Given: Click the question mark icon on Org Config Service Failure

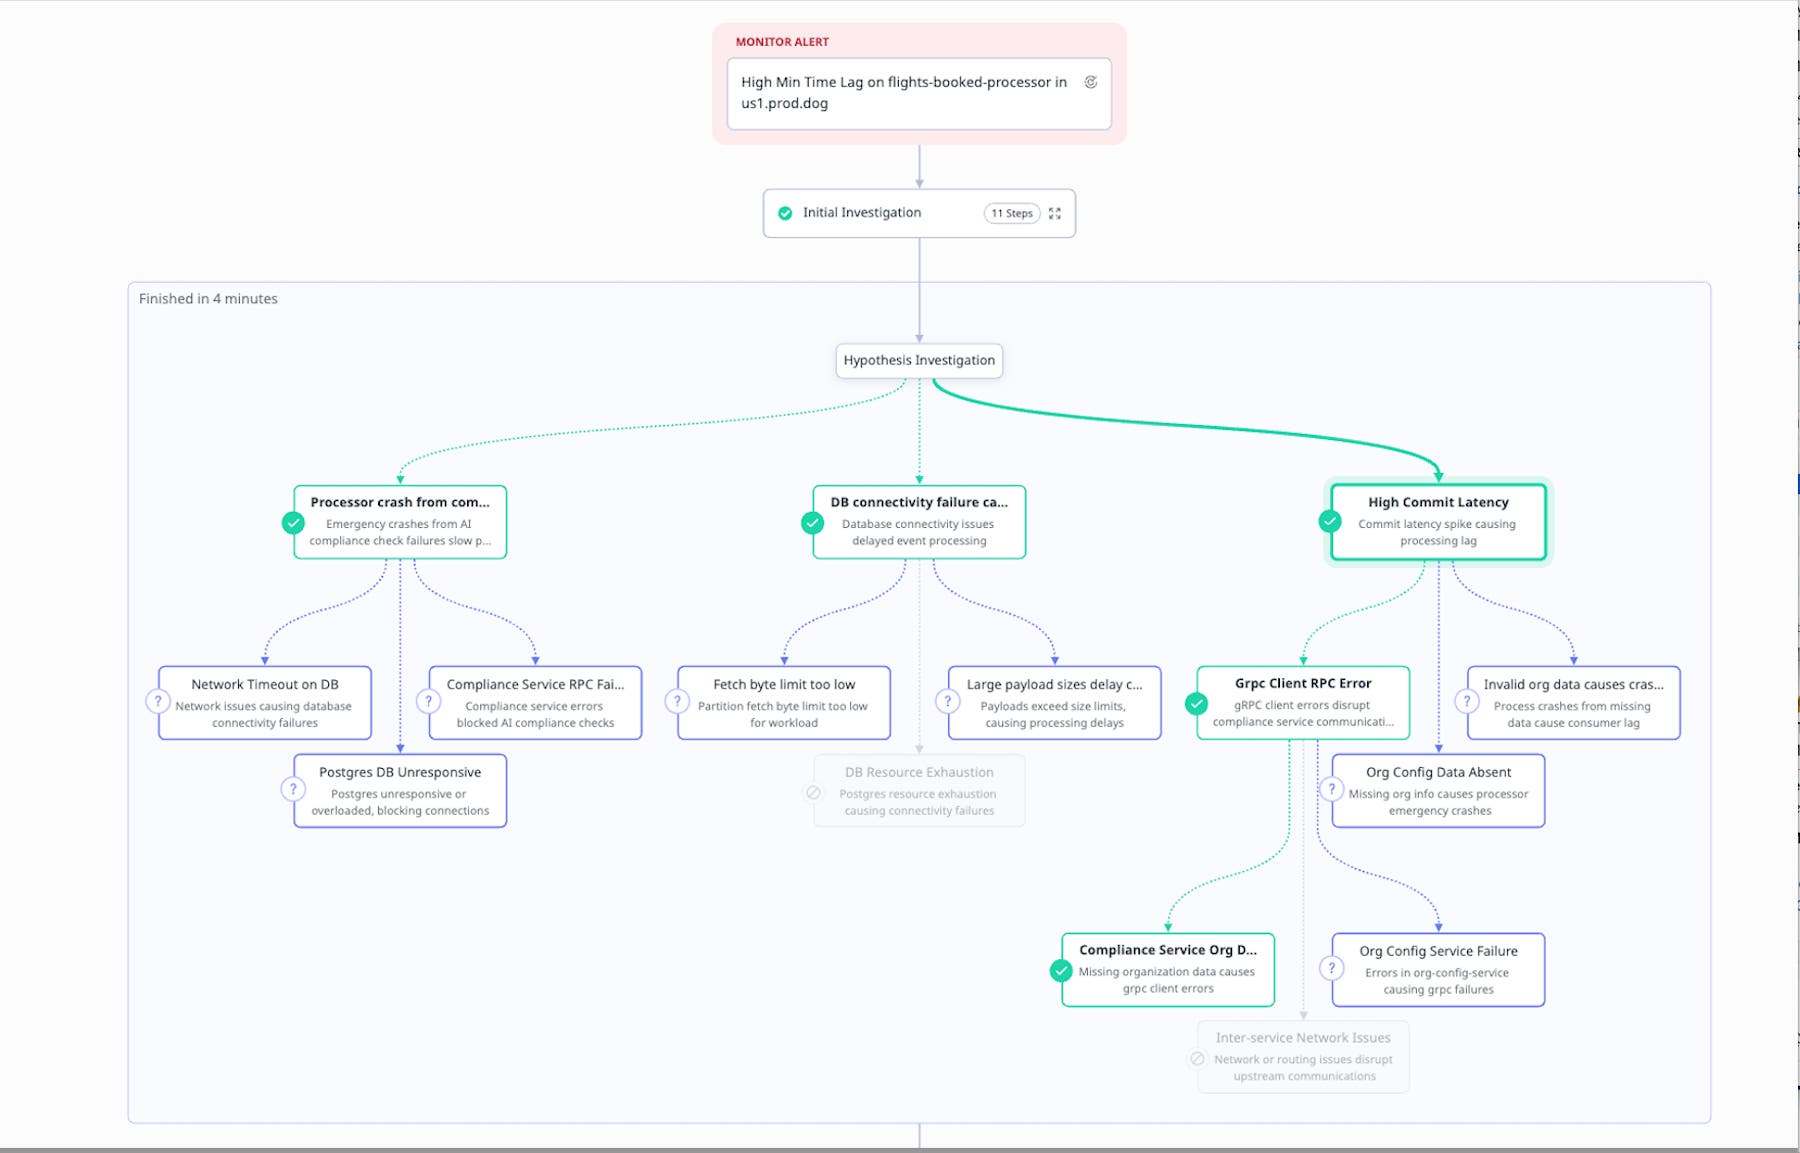Looking at the screenshot, I should [1331, 968].
